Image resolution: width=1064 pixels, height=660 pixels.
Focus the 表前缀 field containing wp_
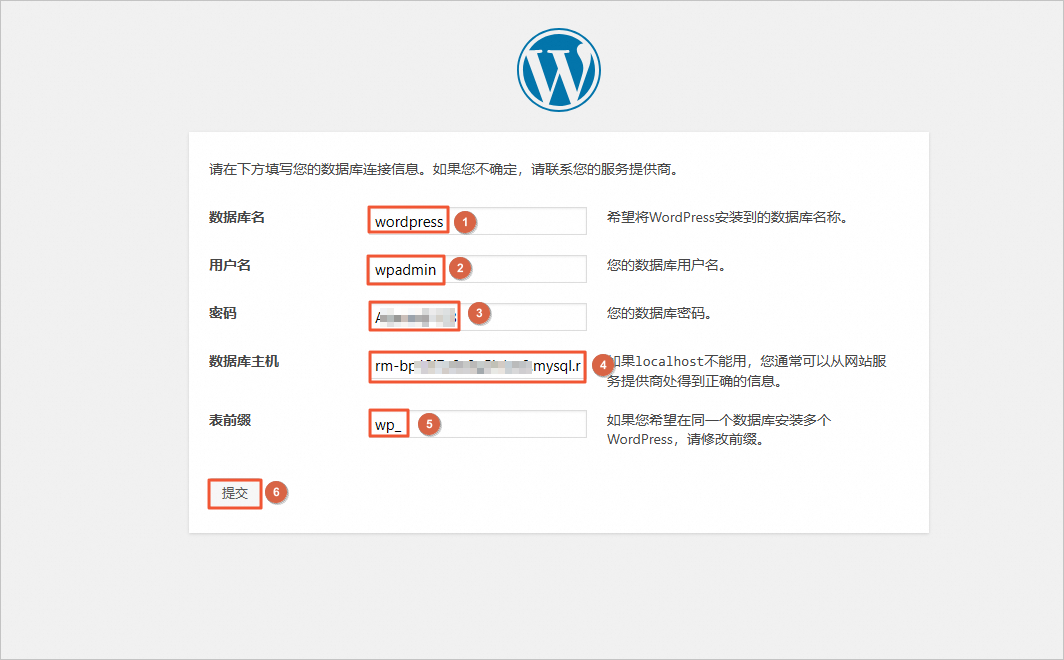478,424
